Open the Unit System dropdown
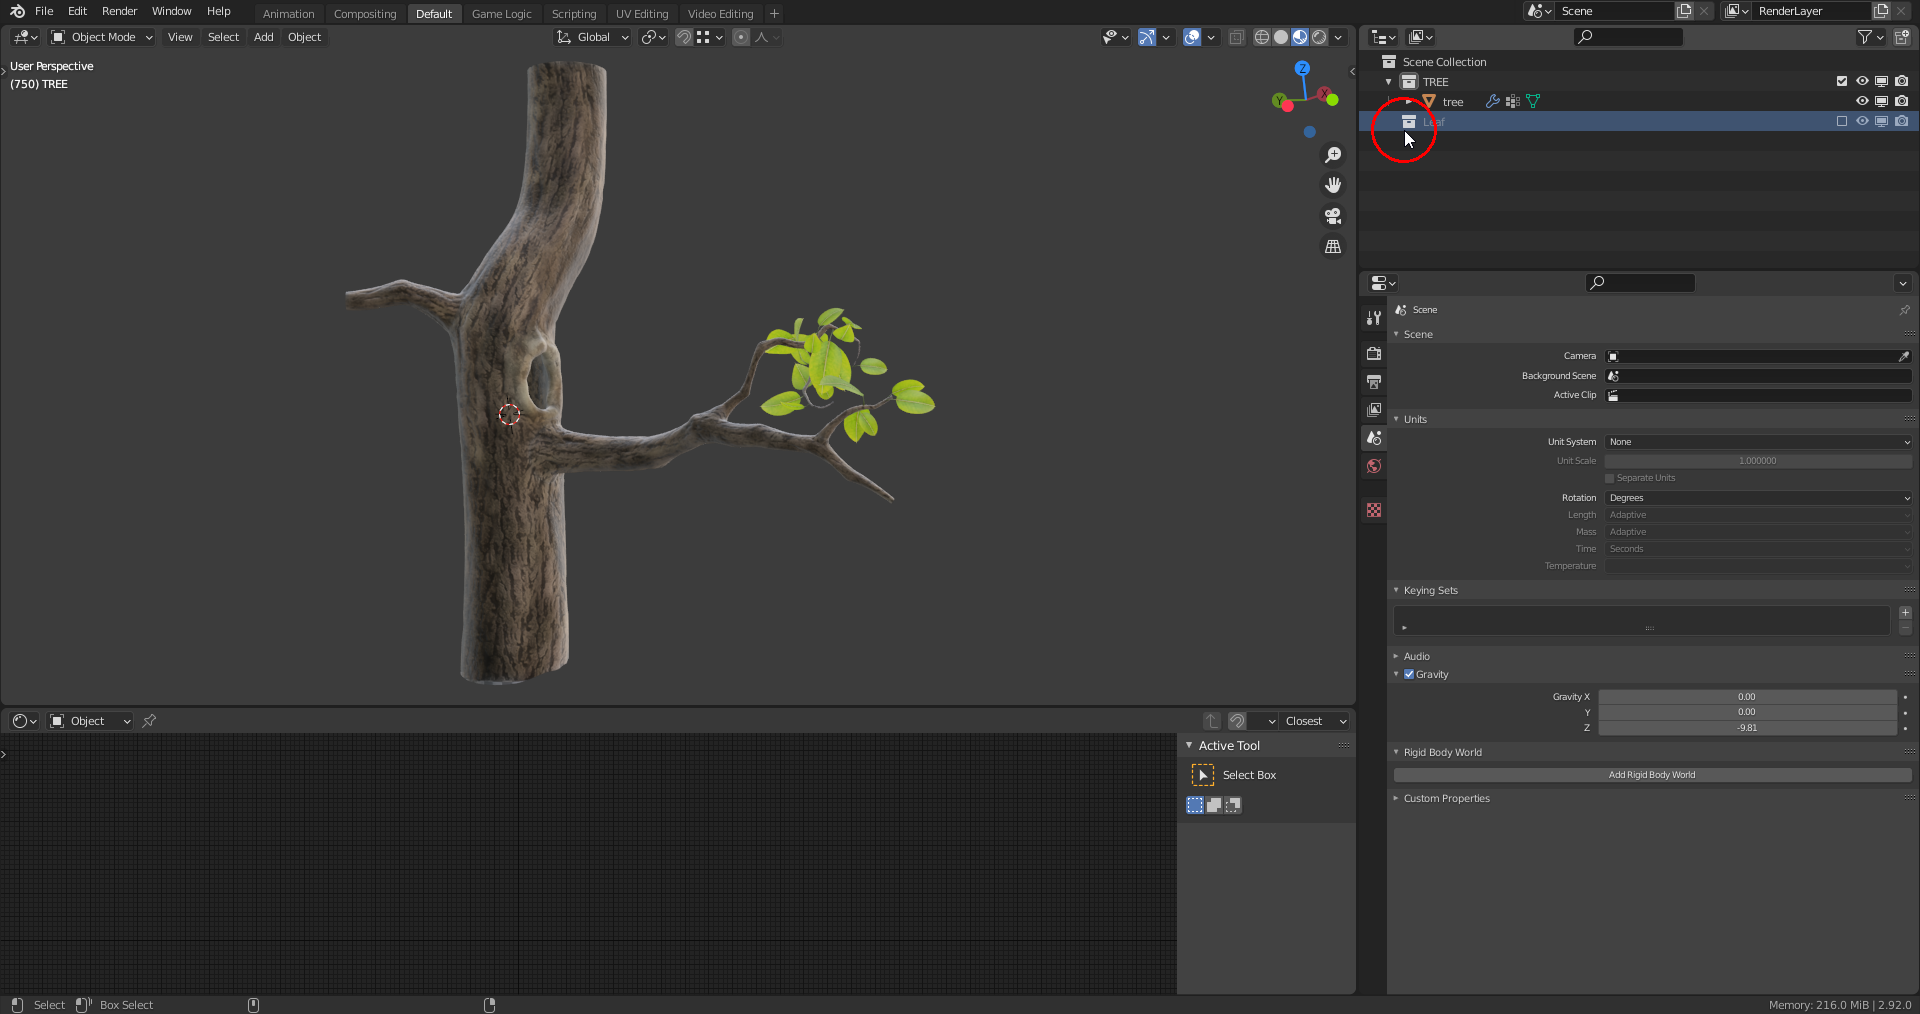The height and width of the screenshot is (1014, 1920). (x=1758, y=442)
